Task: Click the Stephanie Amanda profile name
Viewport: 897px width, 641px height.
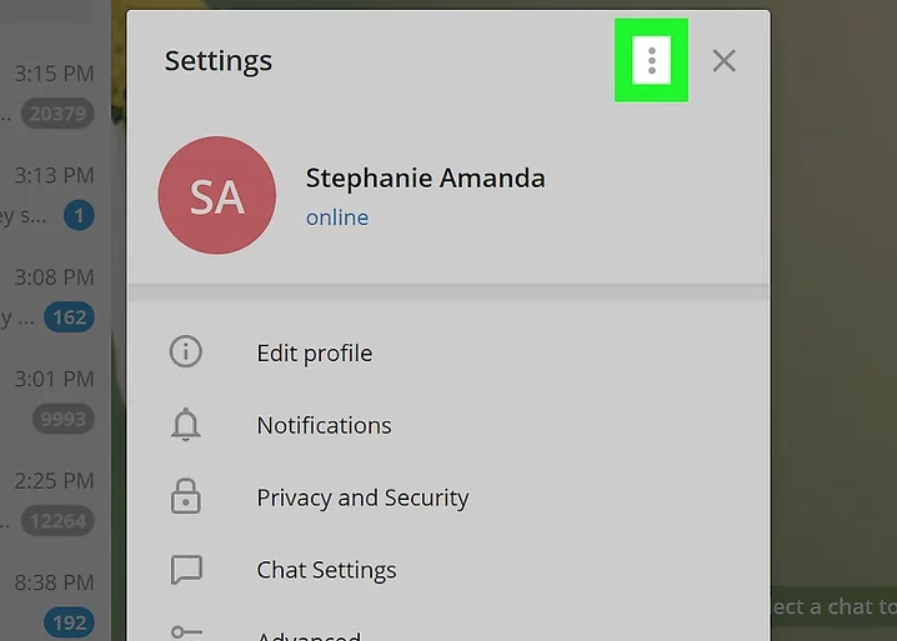Action: (425, 179)
